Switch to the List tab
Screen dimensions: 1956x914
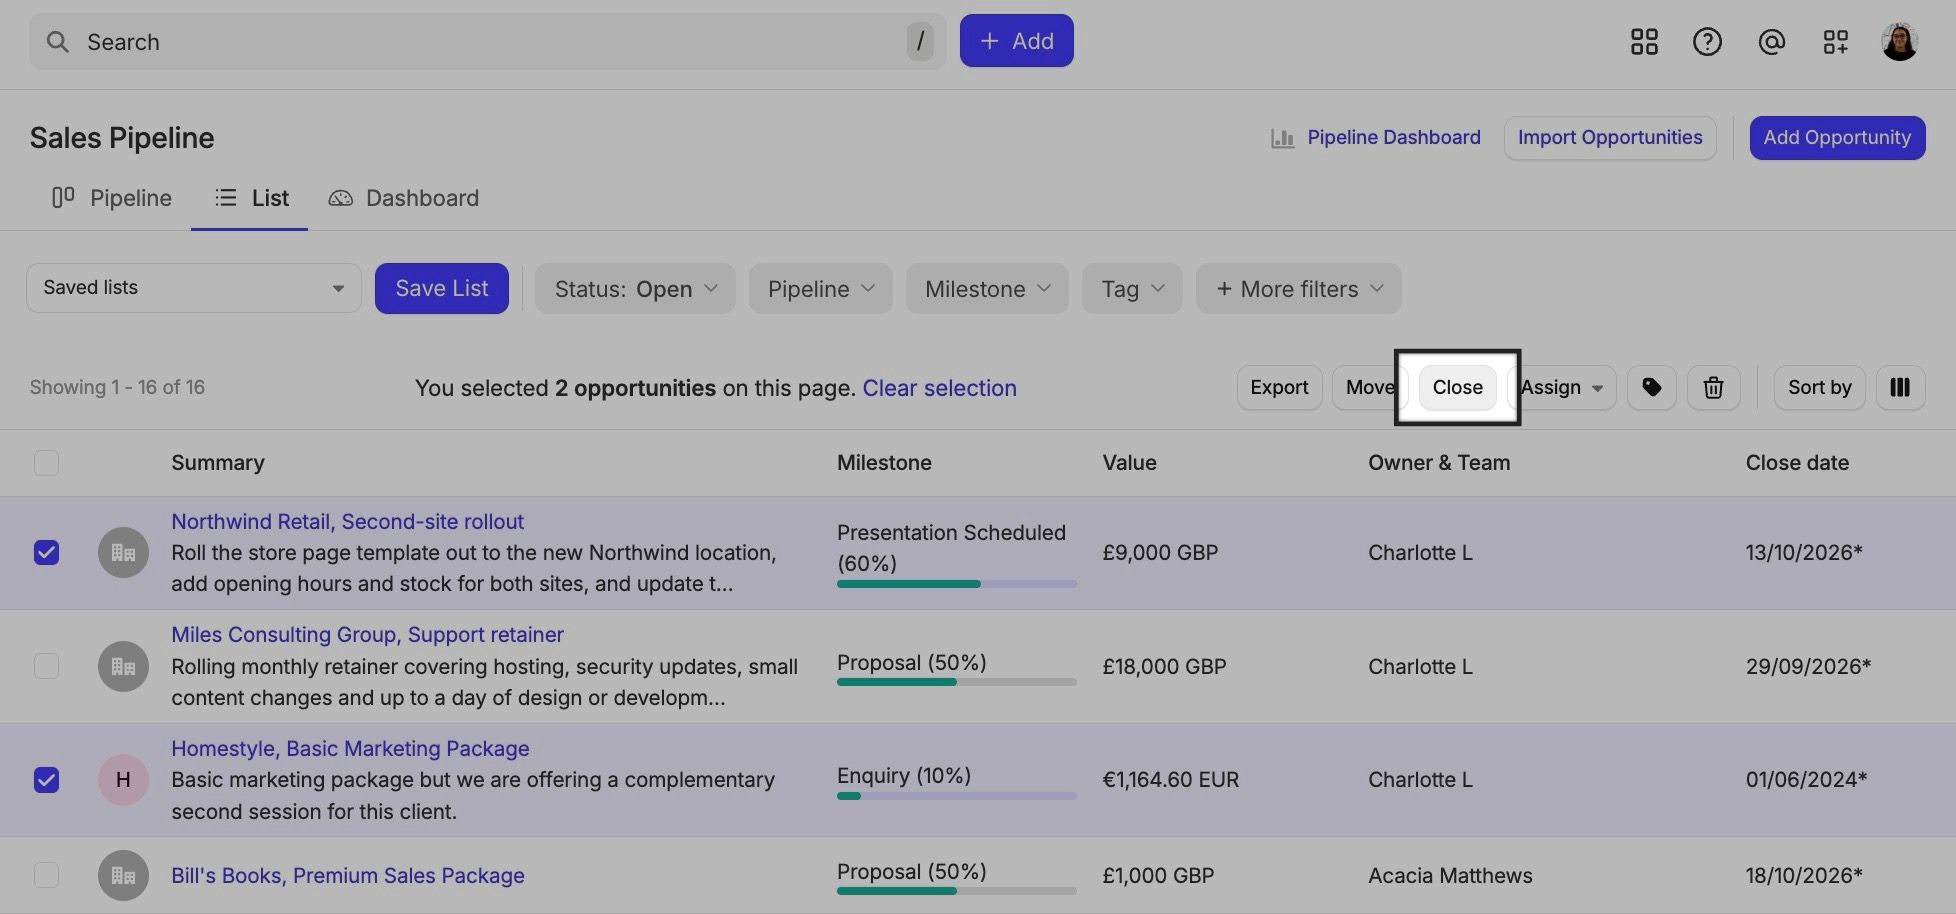point(251,198)
